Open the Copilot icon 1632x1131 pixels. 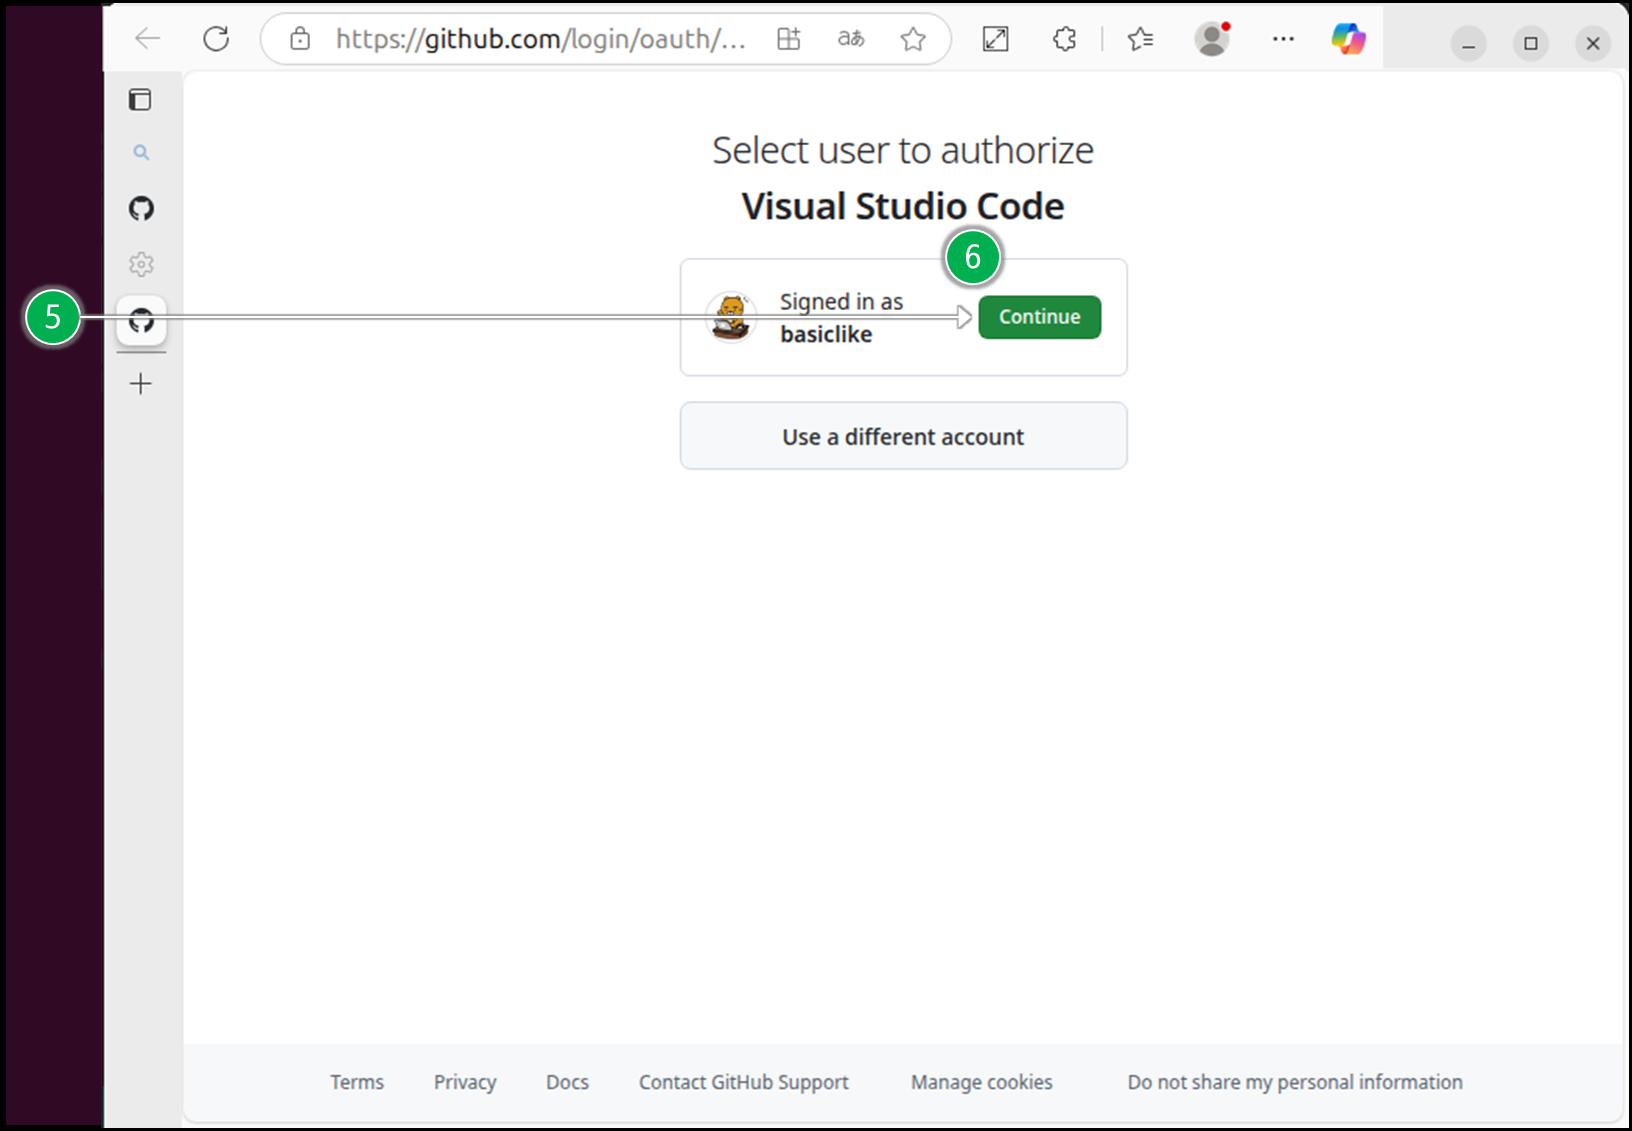pyautogui.click(x=1348, y=39)
